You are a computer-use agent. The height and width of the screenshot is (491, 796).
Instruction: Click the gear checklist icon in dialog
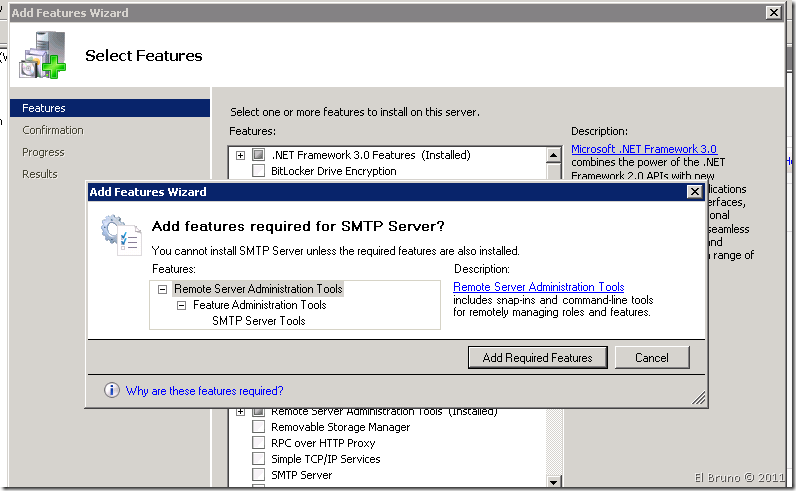click(x=120, y=235)
